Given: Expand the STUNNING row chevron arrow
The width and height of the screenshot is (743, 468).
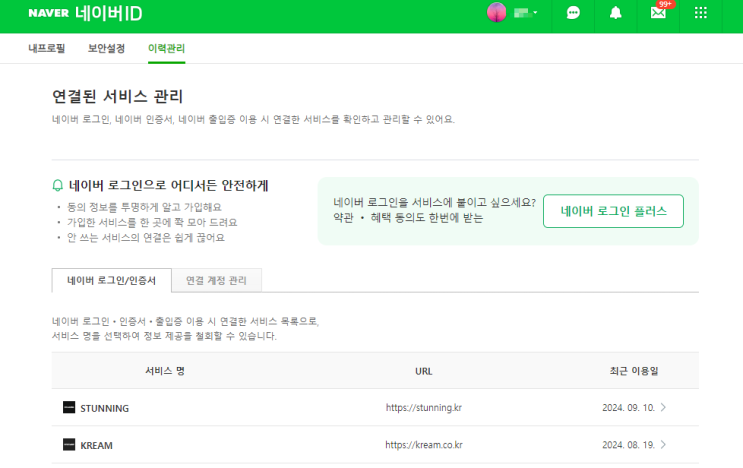Looking at the screenshot, I should [x=663, y=407].
